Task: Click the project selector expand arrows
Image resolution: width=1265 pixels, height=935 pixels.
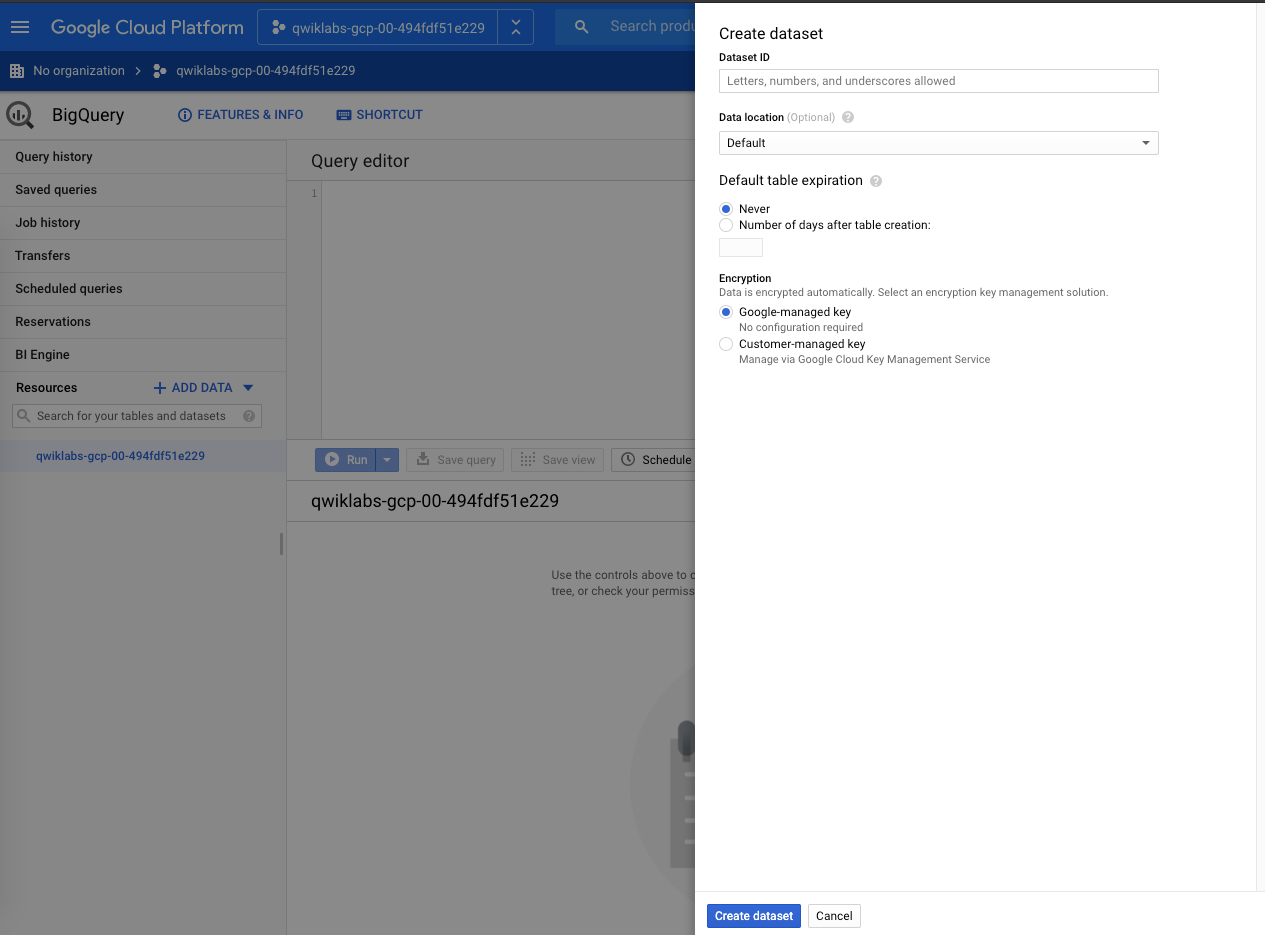Action: [x=515, y=27]
